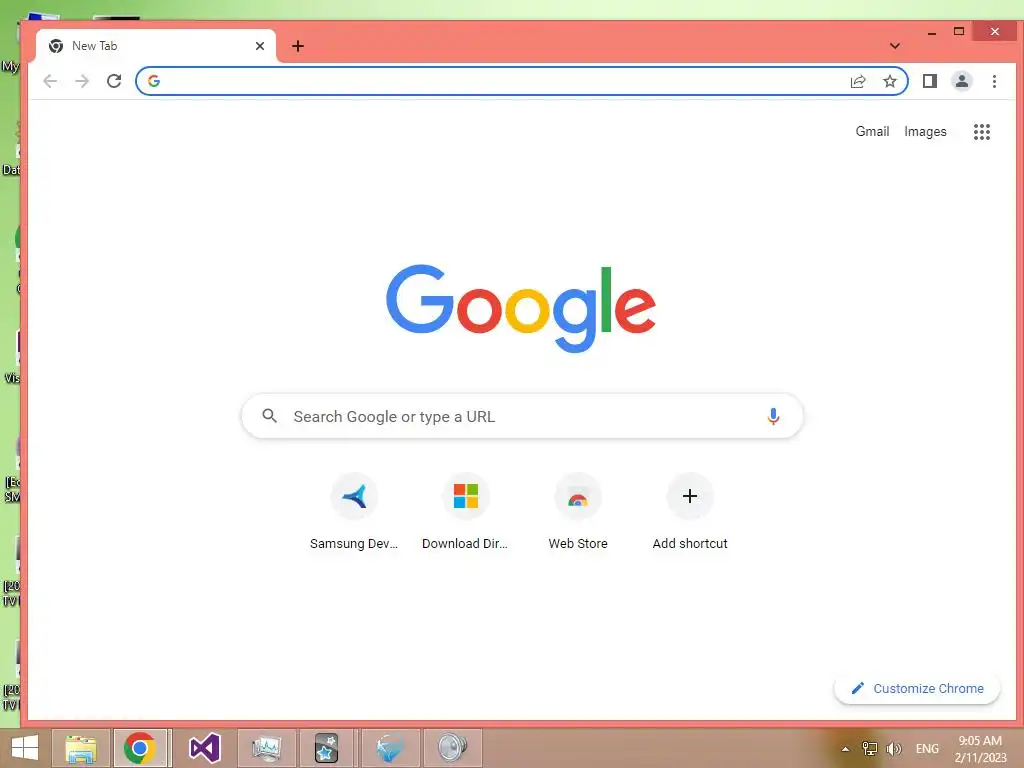The width and height of the screenshot is (1024, 768).
Task: Click the Google logo
Action: coord(520,308)
